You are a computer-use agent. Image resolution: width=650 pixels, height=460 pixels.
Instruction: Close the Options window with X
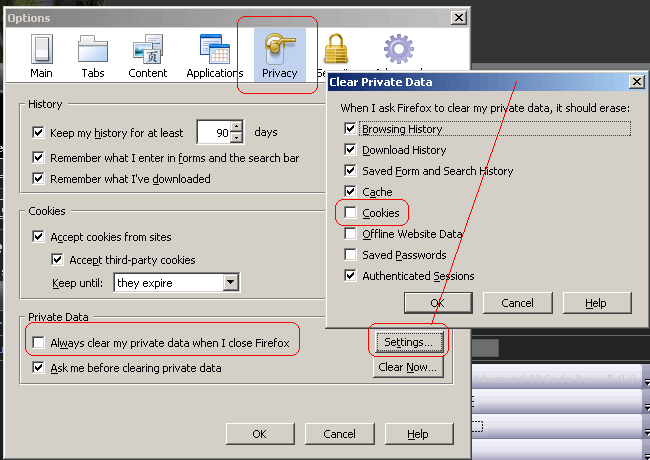point(457,18)
